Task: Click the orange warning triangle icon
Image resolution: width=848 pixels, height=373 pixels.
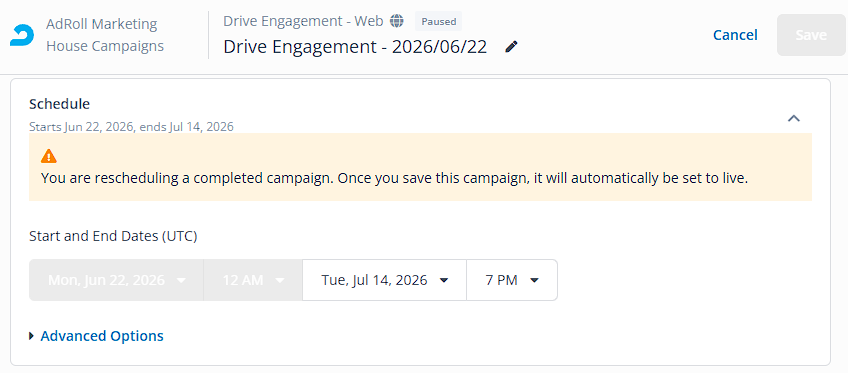Action: [x=49, y=156]
